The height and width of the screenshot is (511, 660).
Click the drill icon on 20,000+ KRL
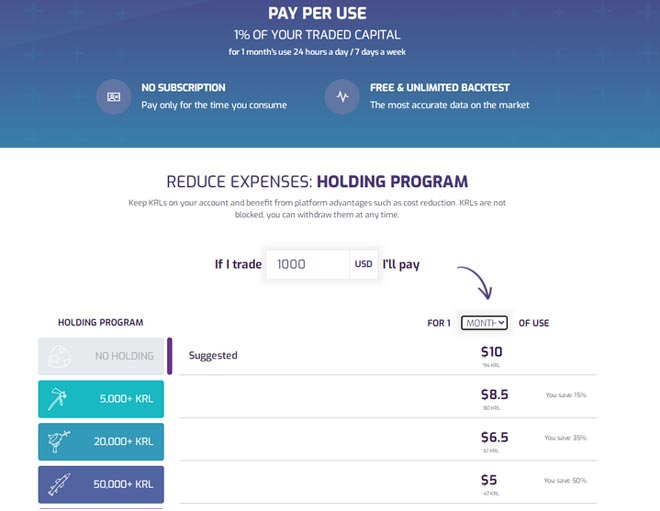point(60,441)
